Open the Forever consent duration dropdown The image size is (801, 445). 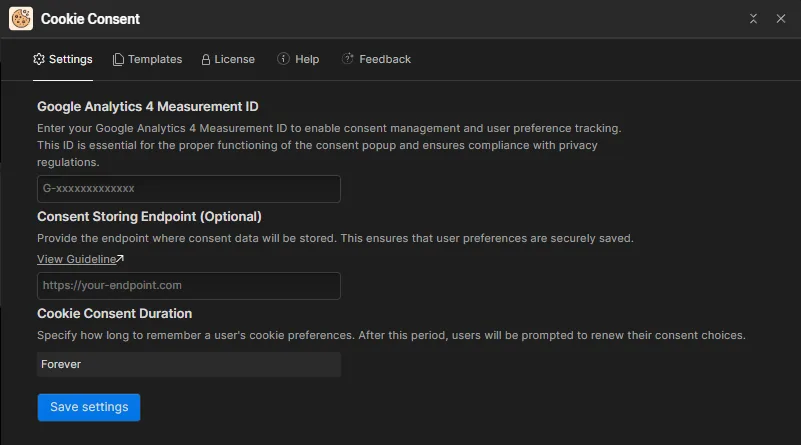pos(189,364)
